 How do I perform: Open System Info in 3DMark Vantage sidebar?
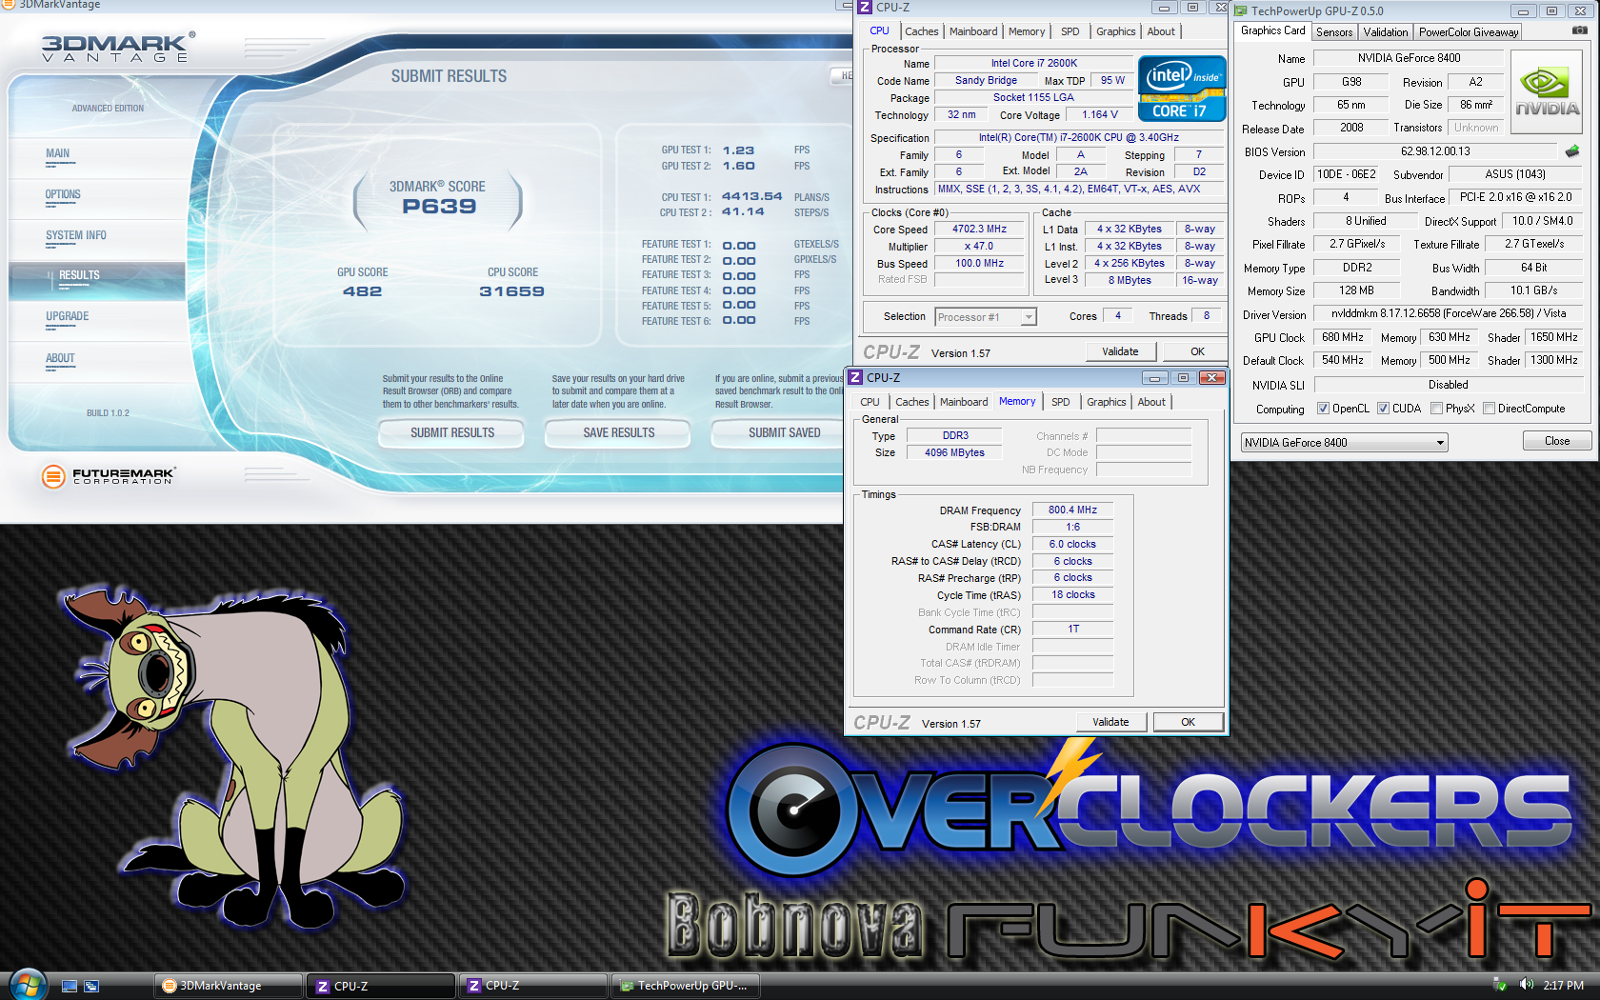point(76,236)
